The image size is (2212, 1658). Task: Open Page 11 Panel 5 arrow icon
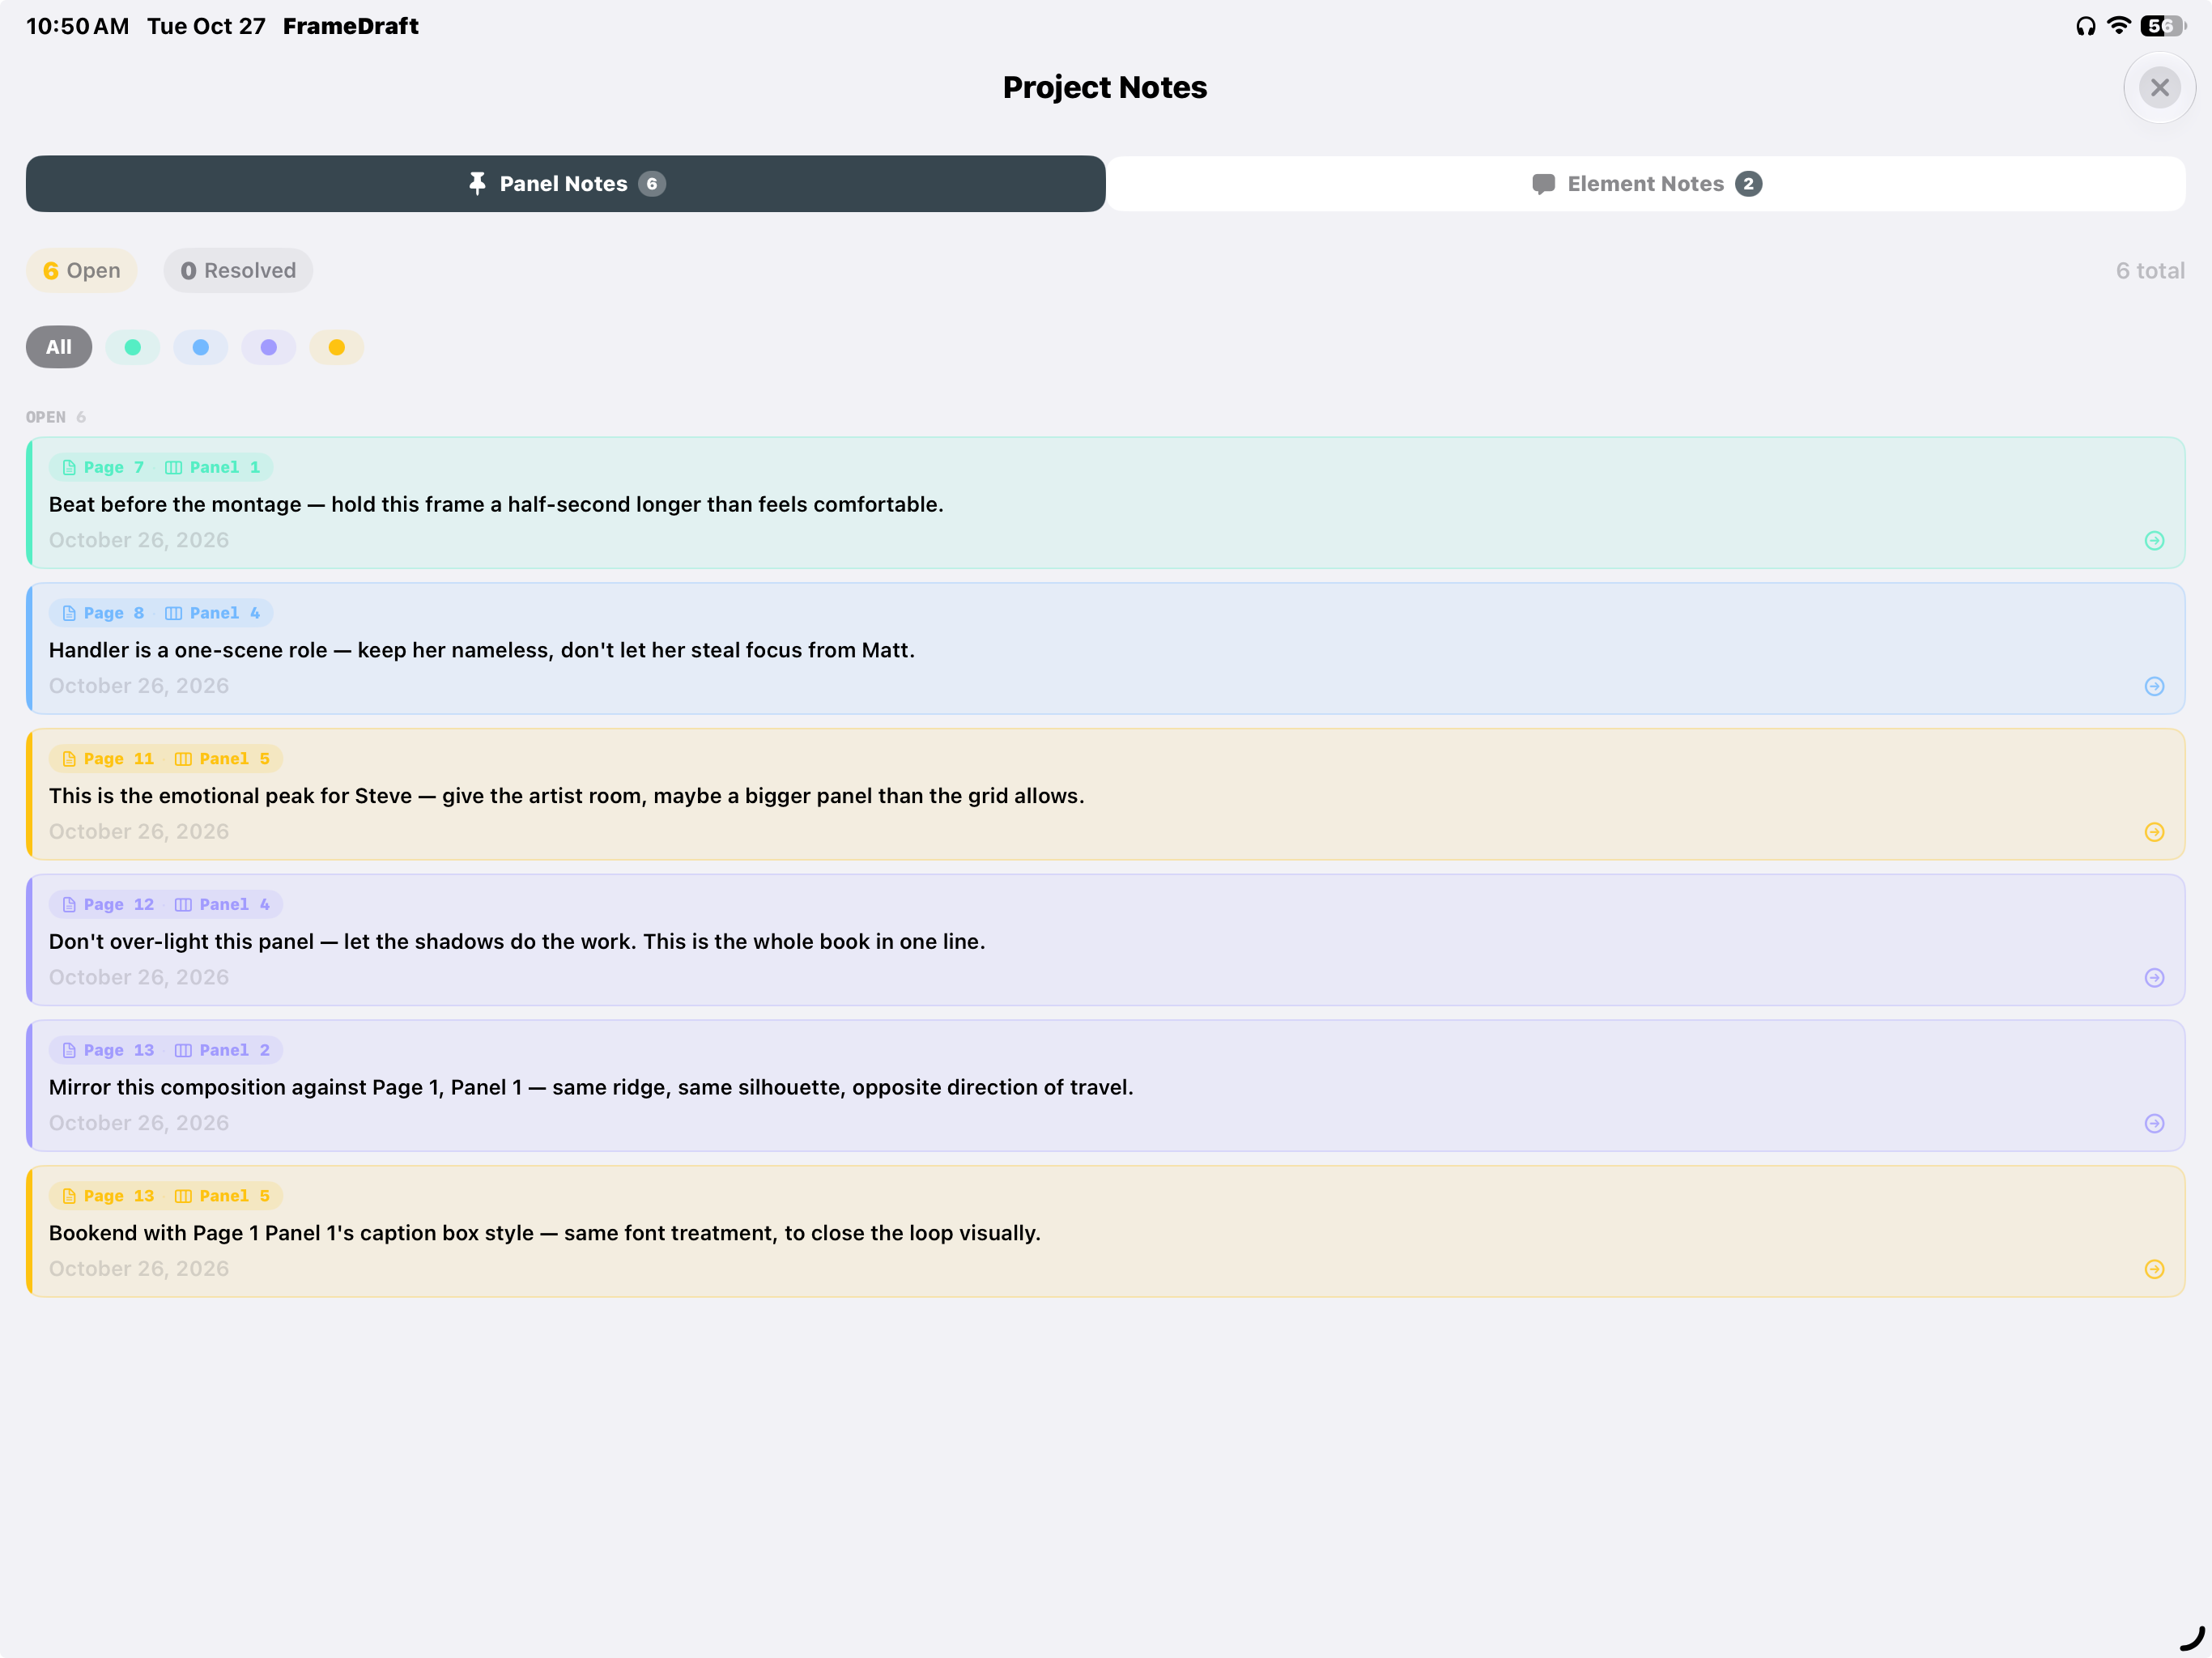pyautogui.click(x=2154, y=832)
